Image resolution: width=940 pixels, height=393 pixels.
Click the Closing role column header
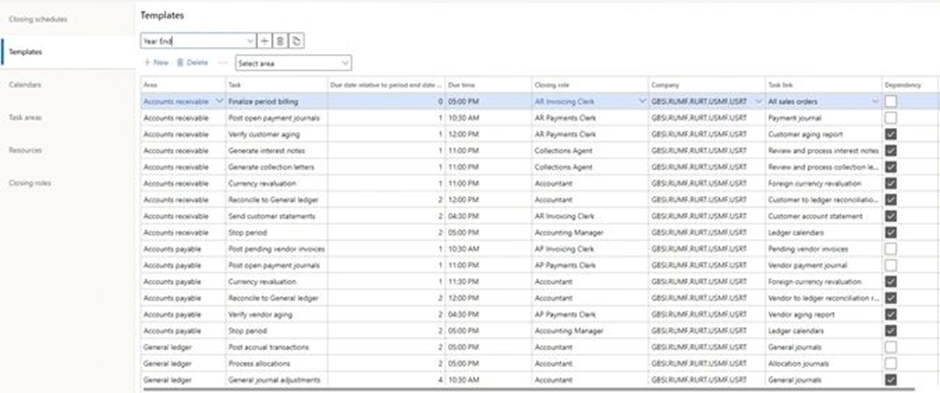click(589, 85)
